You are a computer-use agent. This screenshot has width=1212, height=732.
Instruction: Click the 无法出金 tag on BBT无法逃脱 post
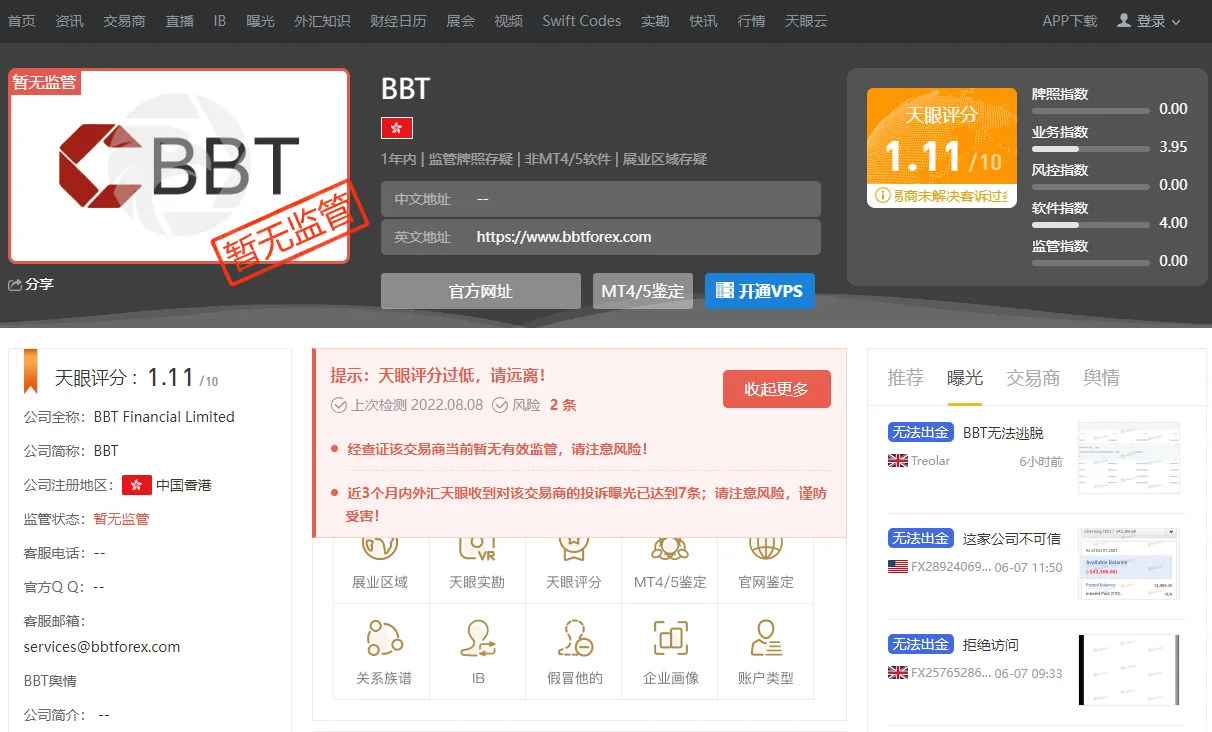click(x=921, y=433)
